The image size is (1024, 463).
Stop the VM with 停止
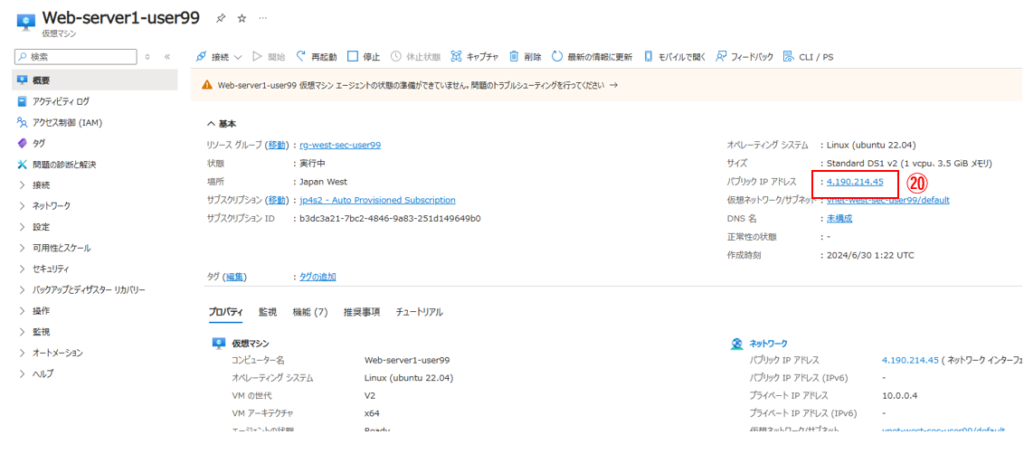click(x=363, y=57)
